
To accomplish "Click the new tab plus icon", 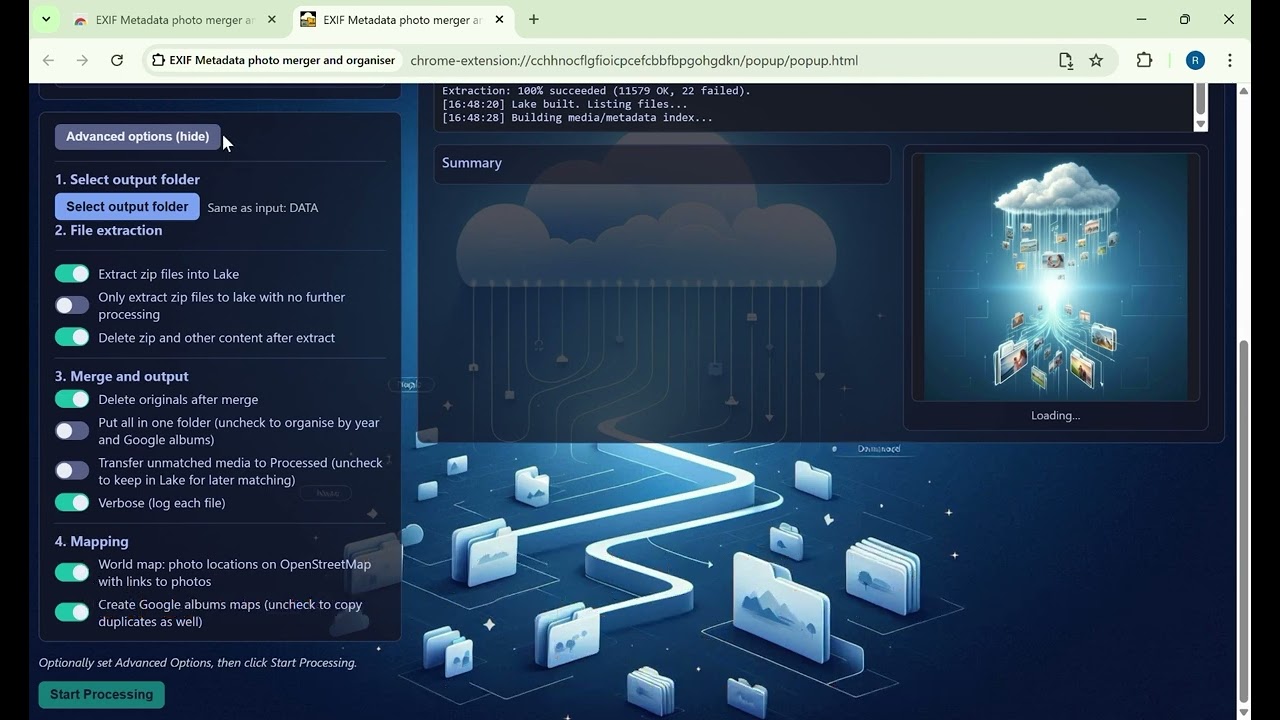I will pyautogui.click(x=534, y=19).
